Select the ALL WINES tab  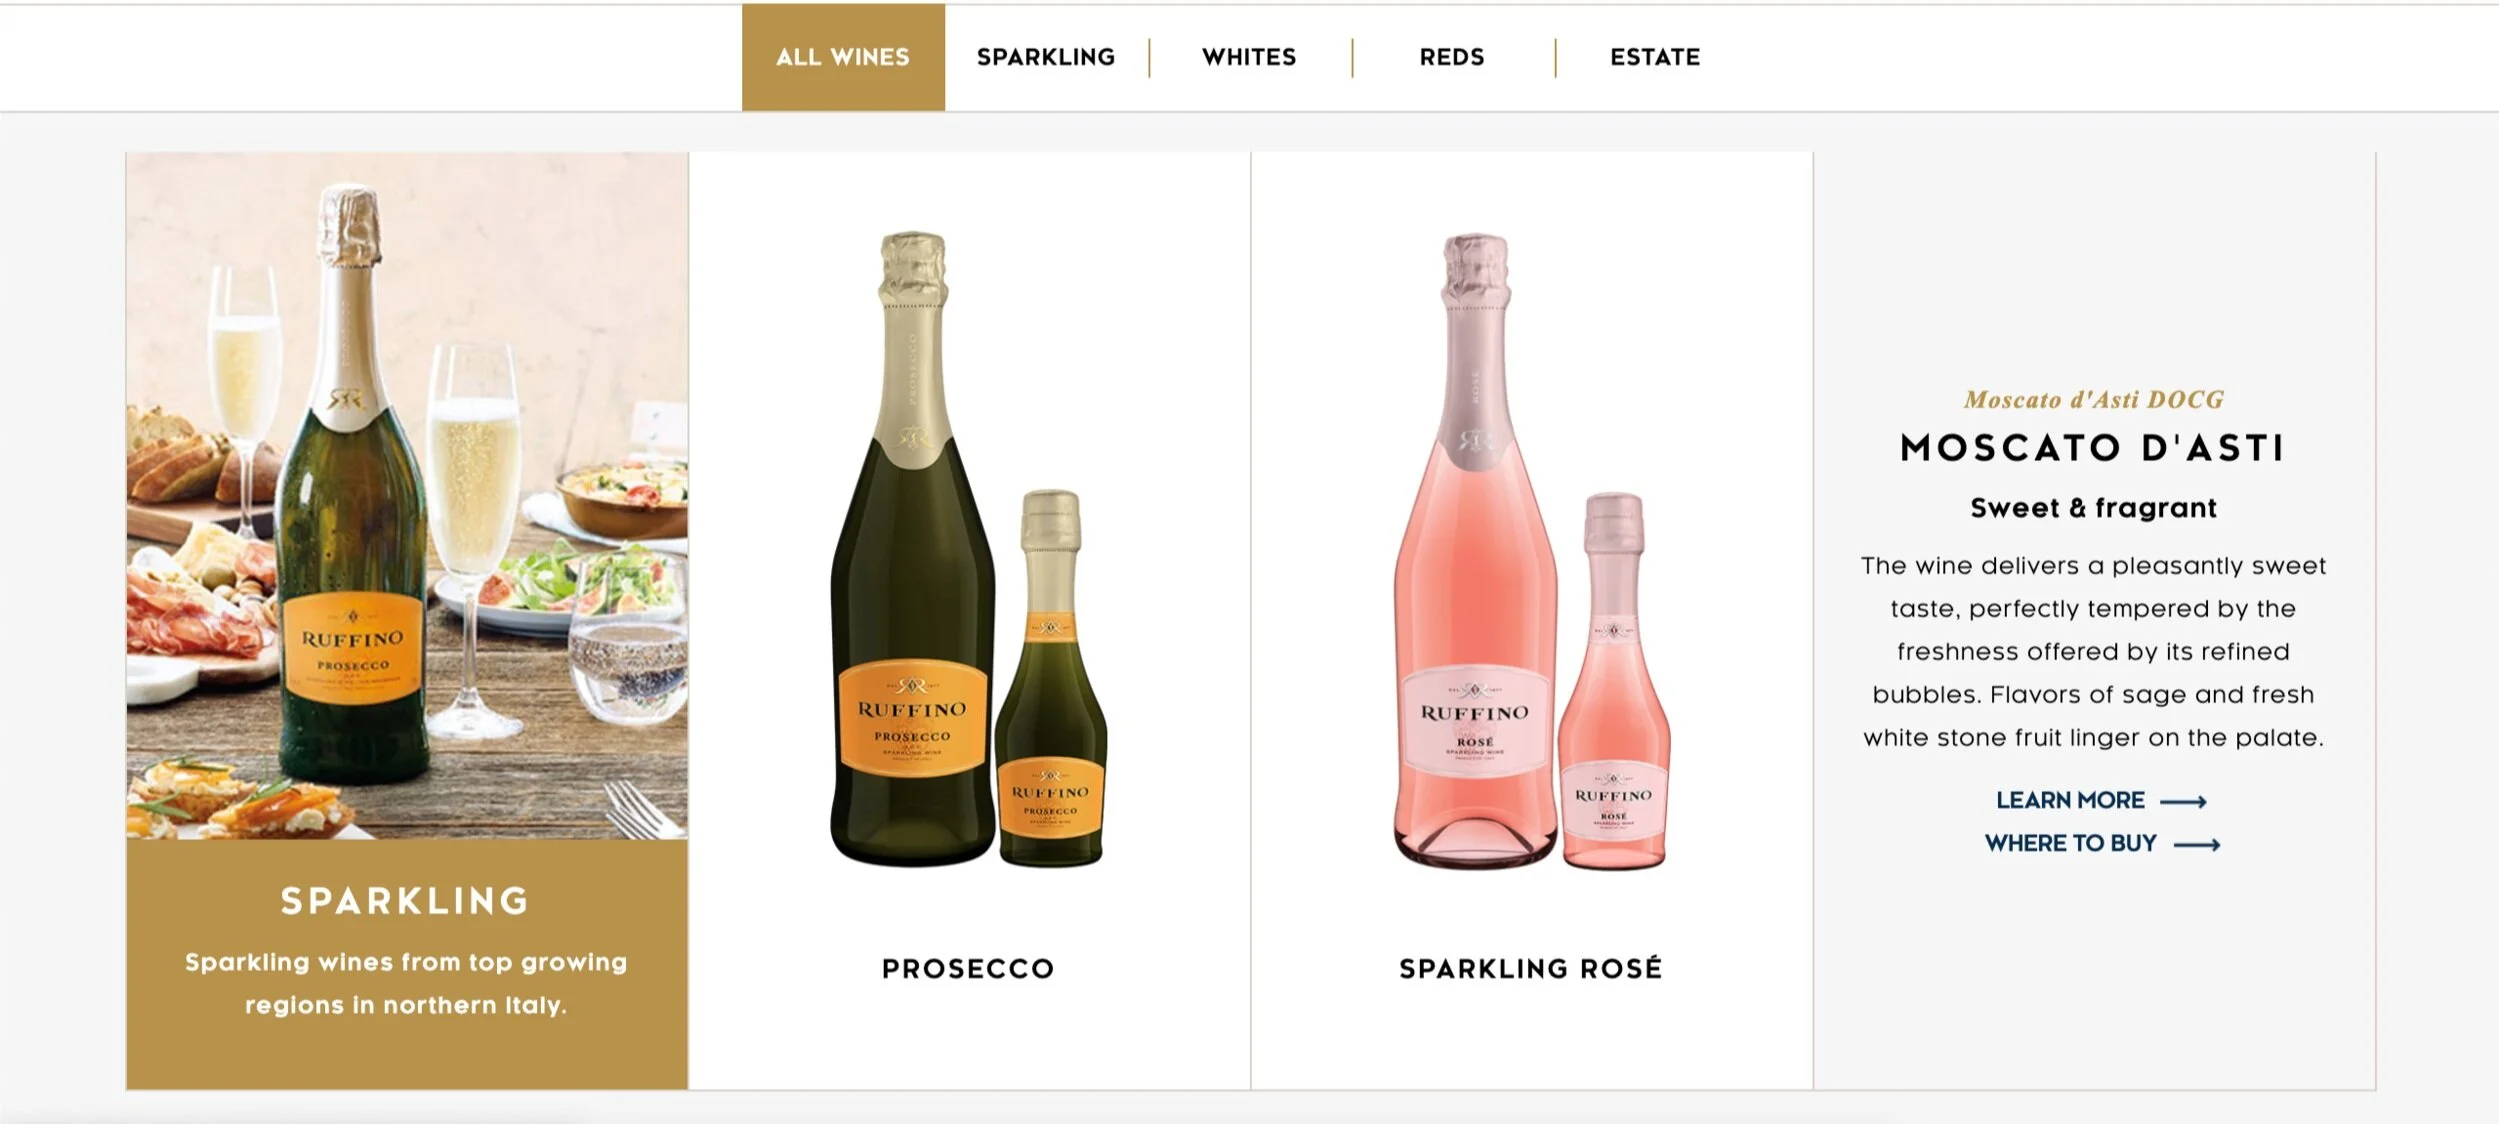[843, 57]
